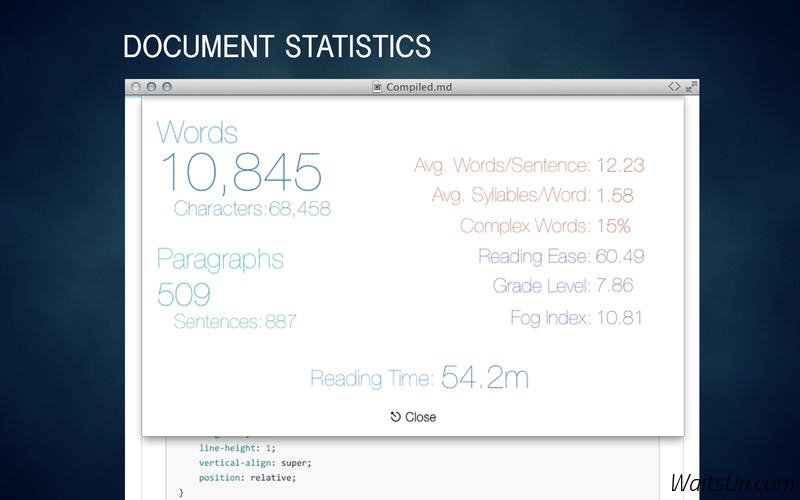Click the paragraph count 509
This screenshot has width=800, height=500.
click(184, 294)
